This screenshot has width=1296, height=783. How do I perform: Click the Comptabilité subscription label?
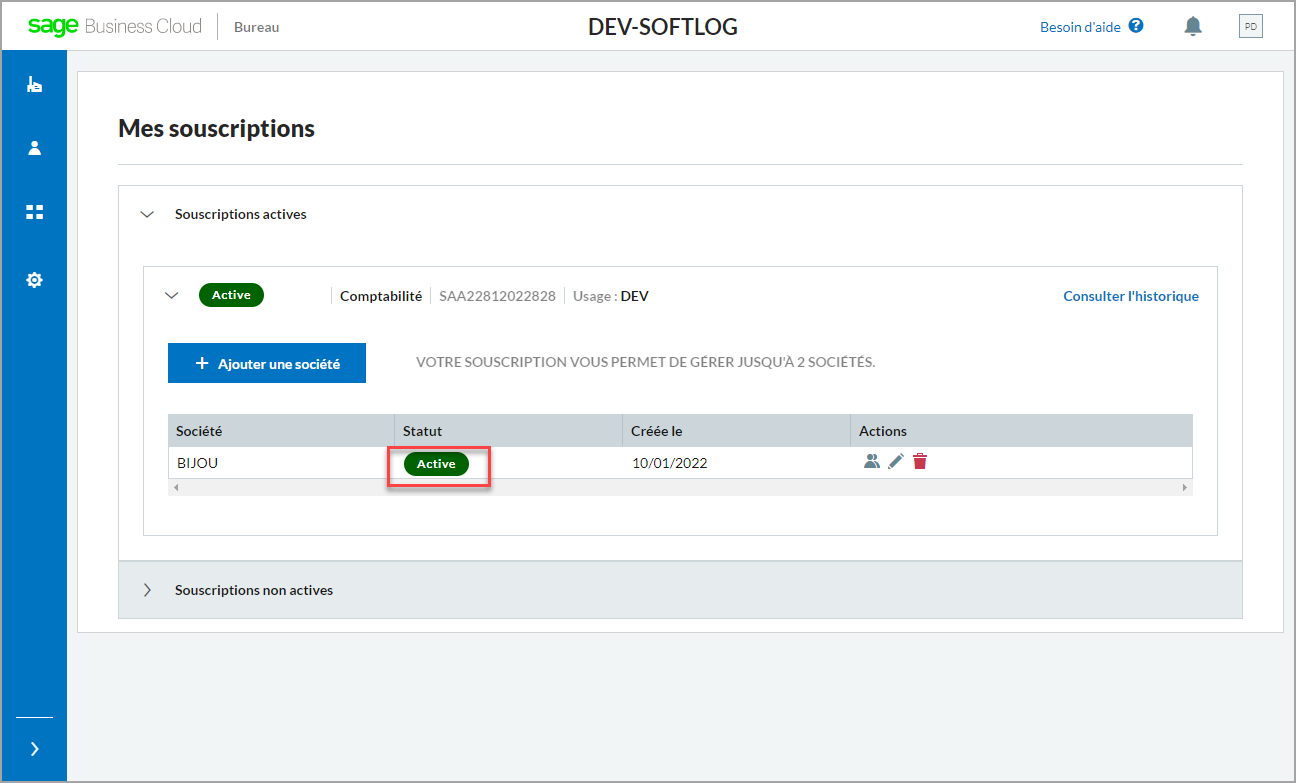pyautogui.click(x=381, y=296)
